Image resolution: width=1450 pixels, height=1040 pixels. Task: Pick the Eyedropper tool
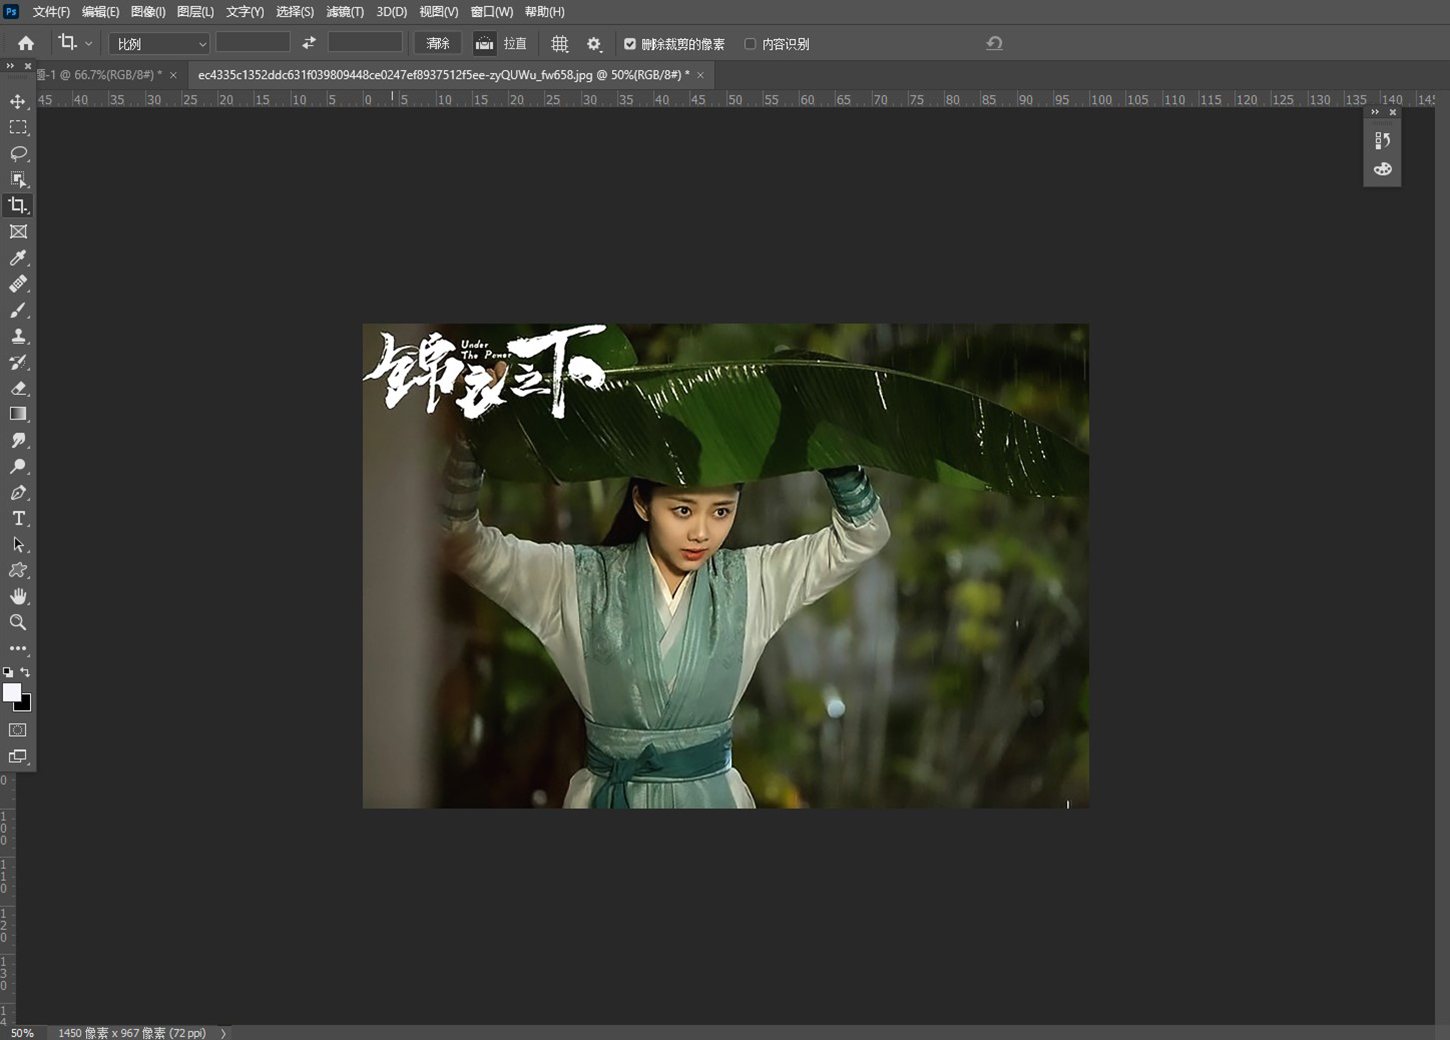(x=18, y=258)
